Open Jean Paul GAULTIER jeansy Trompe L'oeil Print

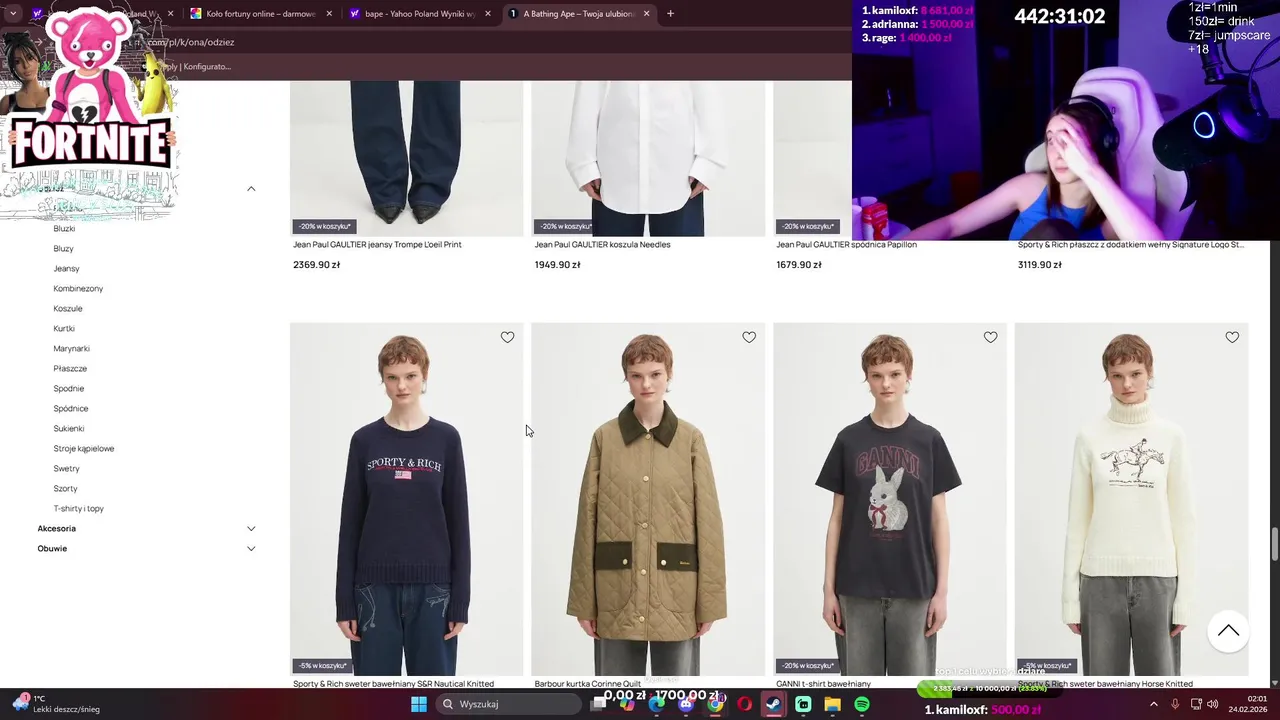377,244
